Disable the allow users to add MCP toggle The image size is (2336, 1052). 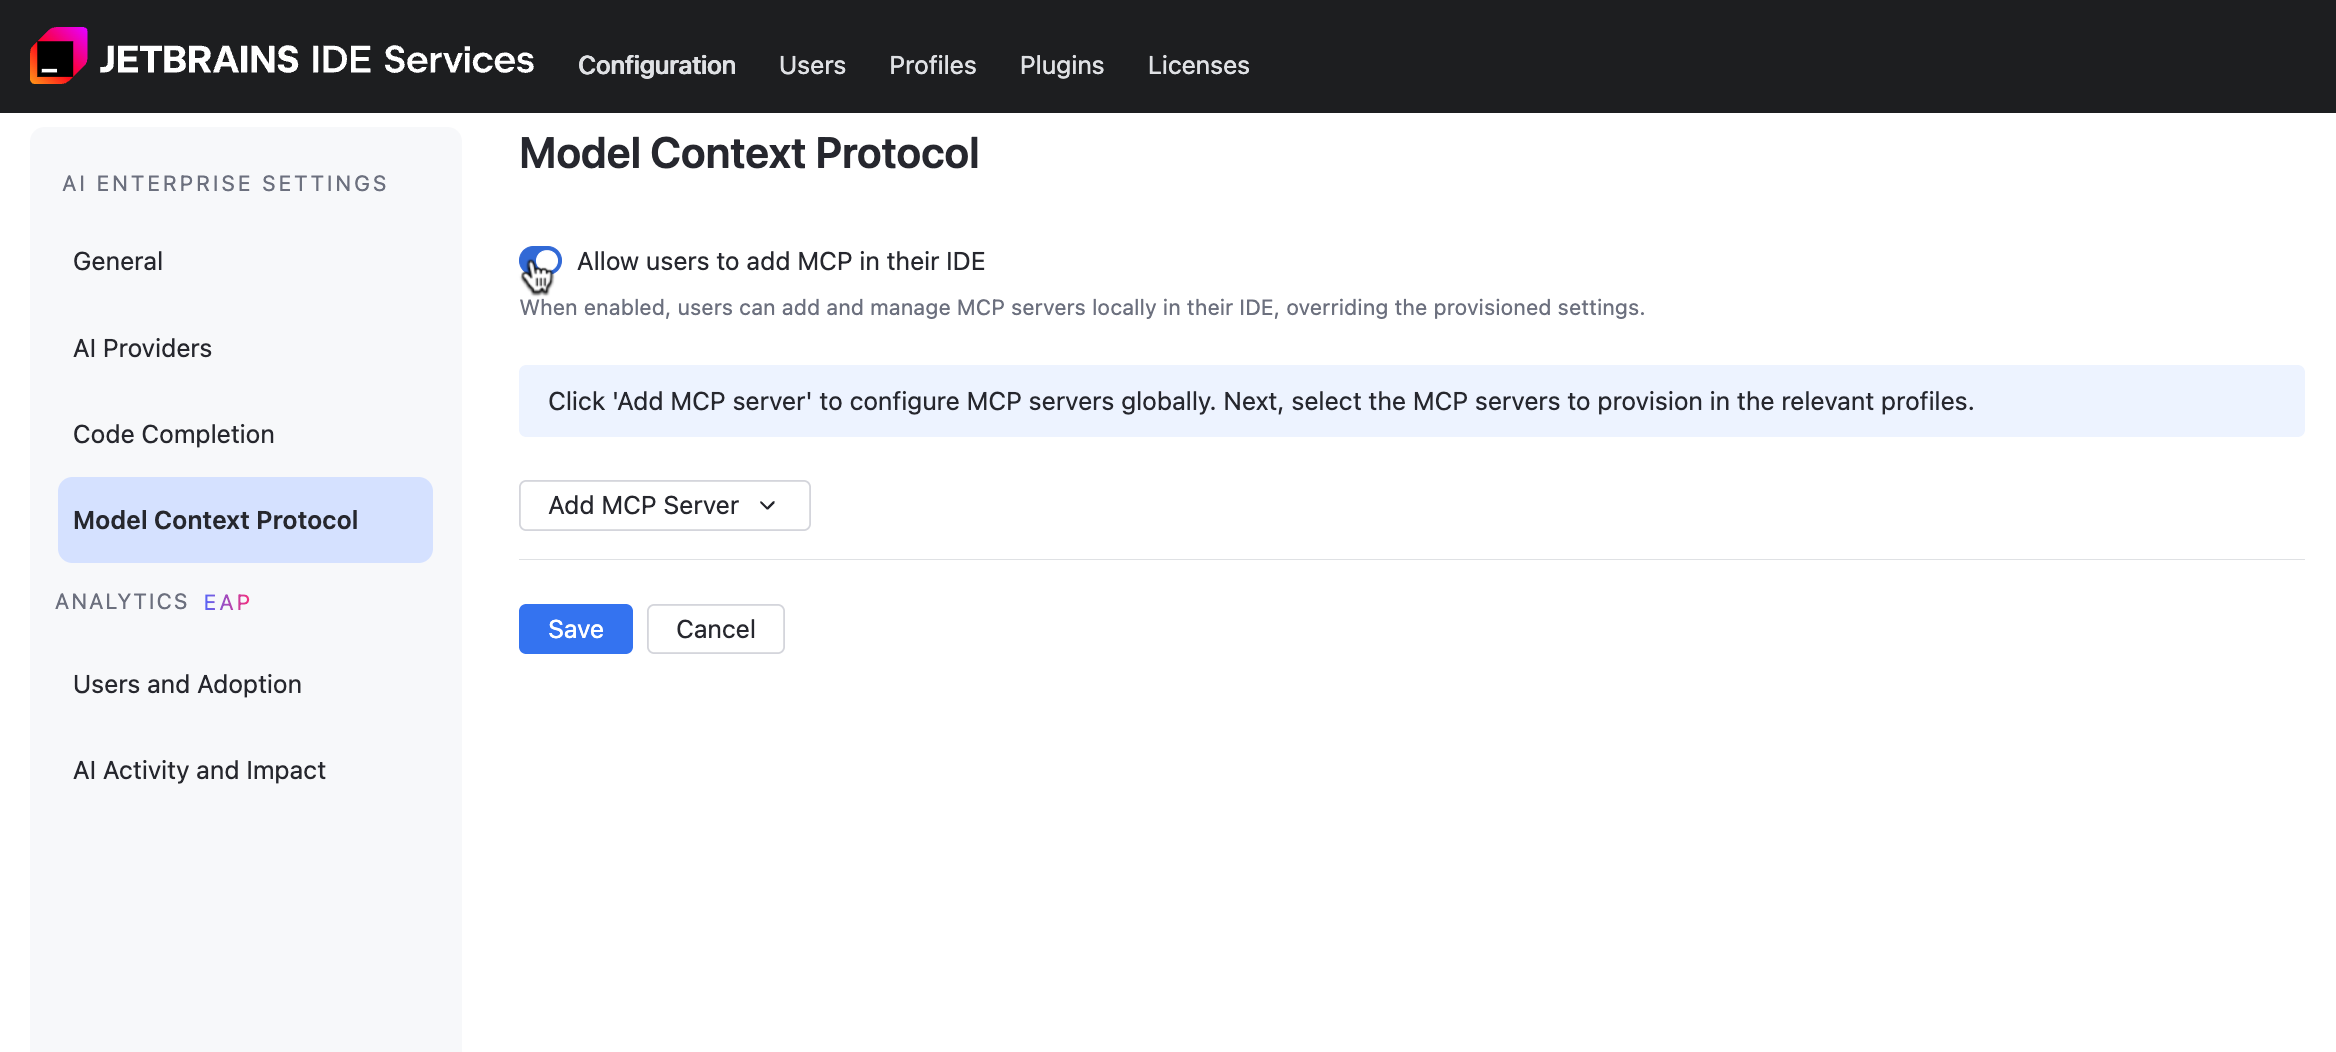pos(540,261)
